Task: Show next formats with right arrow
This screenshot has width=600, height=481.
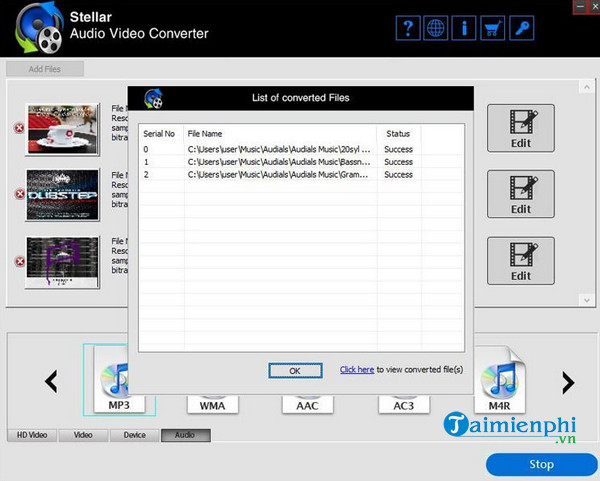Action: 568,382
